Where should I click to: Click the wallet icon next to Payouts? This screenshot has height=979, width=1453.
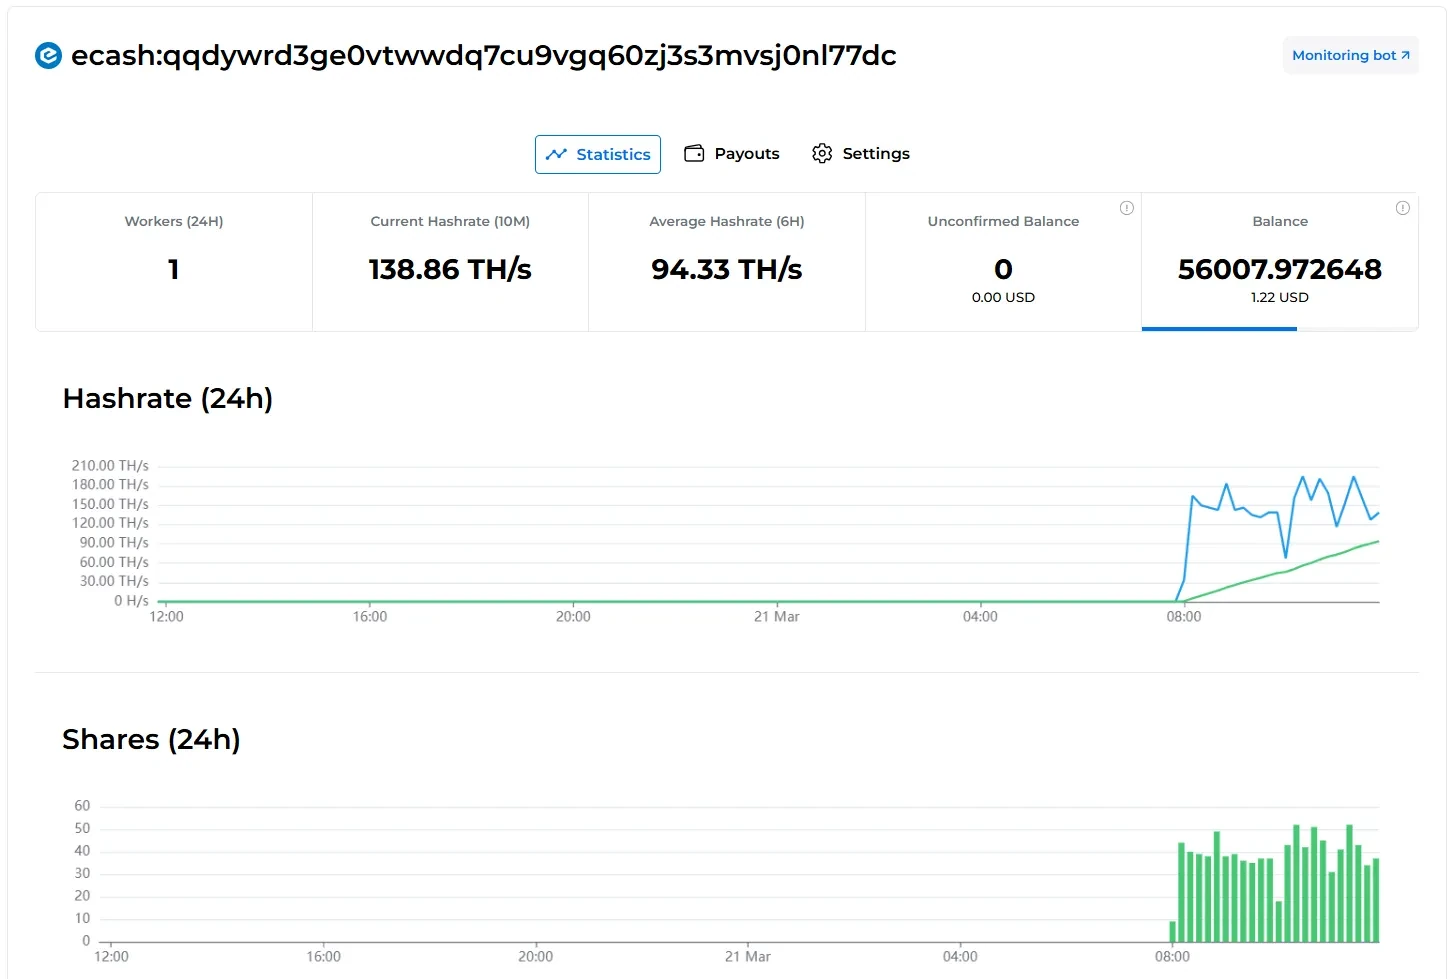pos(694,154)
